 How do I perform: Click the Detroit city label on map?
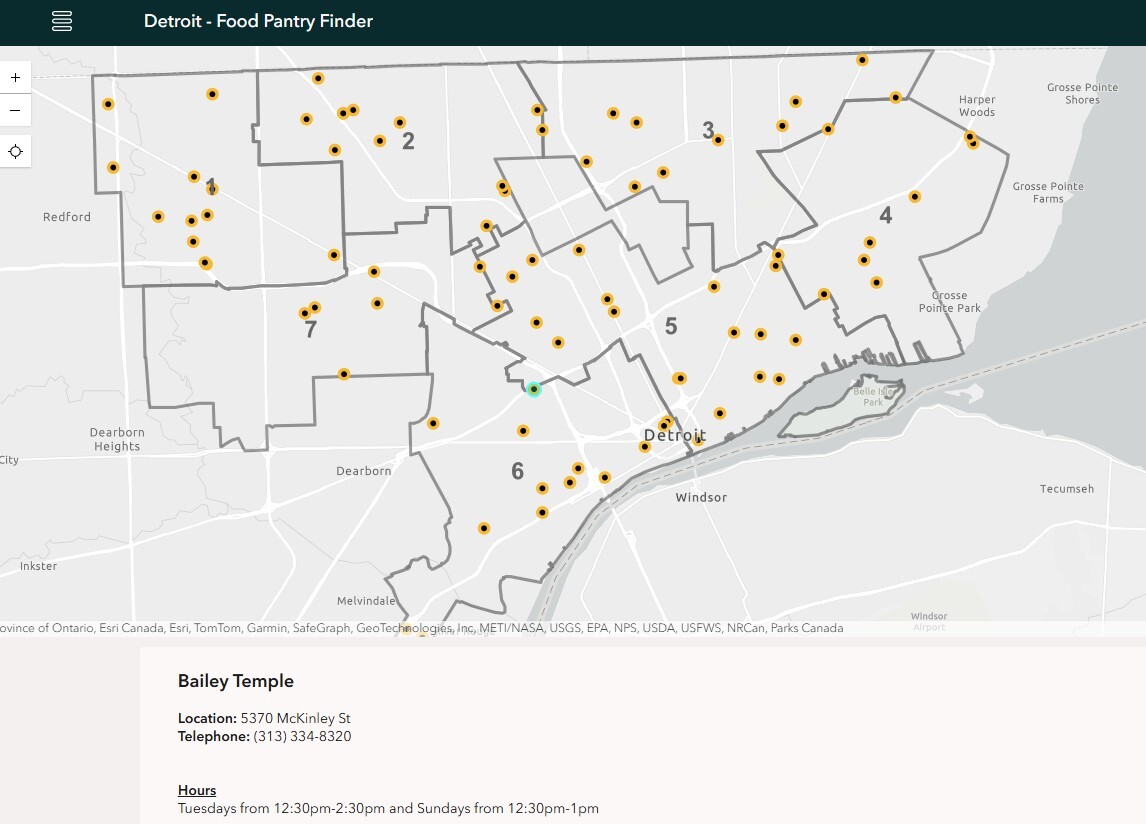click(x=675, y=435)
